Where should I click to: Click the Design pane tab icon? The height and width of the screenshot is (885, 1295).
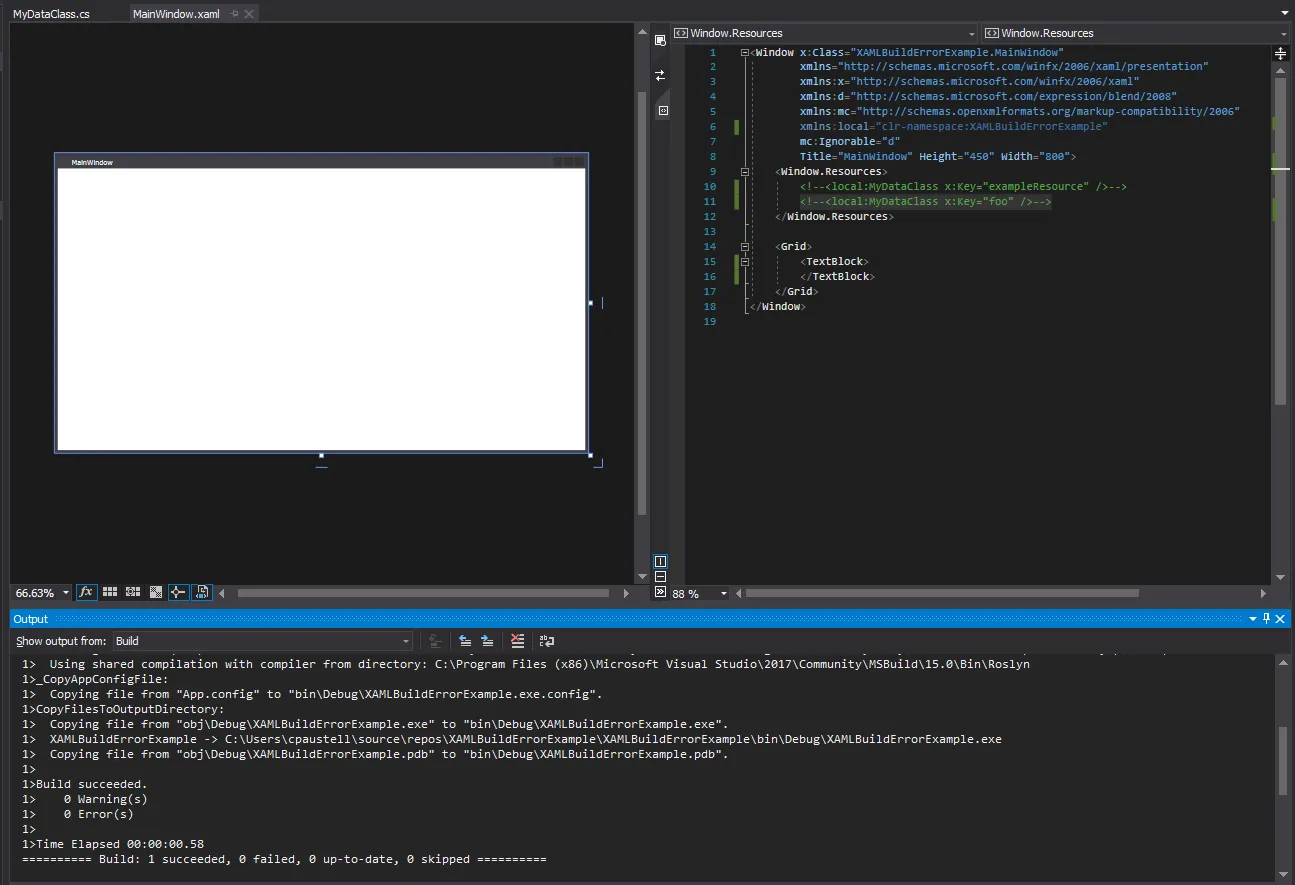coord(660,39)
